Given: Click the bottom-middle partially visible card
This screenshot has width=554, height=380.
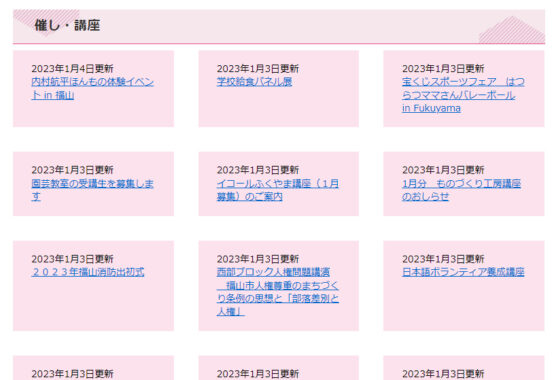Looking at the screenshot, I should [278, 368].
